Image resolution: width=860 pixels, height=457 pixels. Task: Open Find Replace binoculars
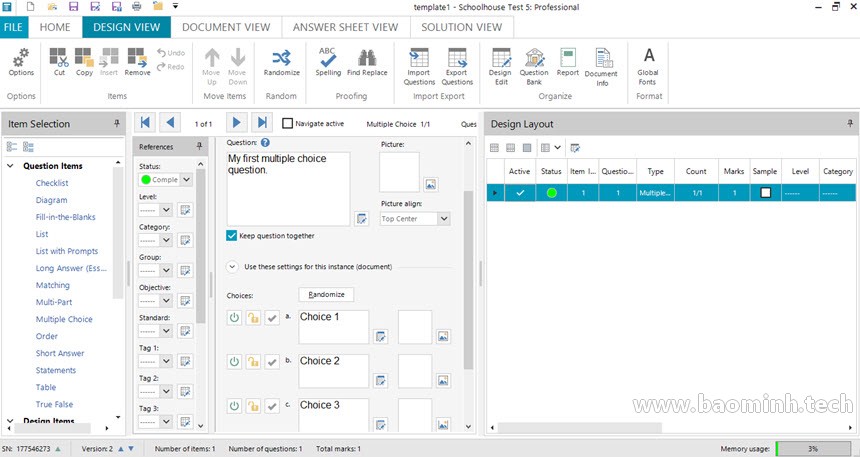367,61
